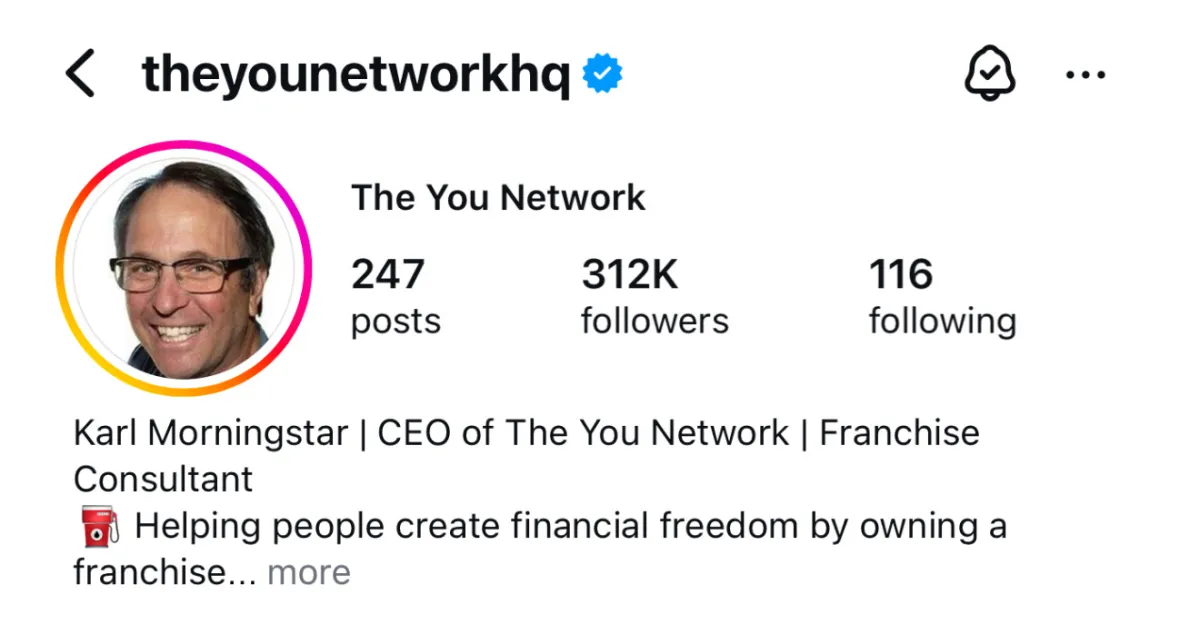Open the three-dot options menu
1200x624 pixels.
point(1086,75)
